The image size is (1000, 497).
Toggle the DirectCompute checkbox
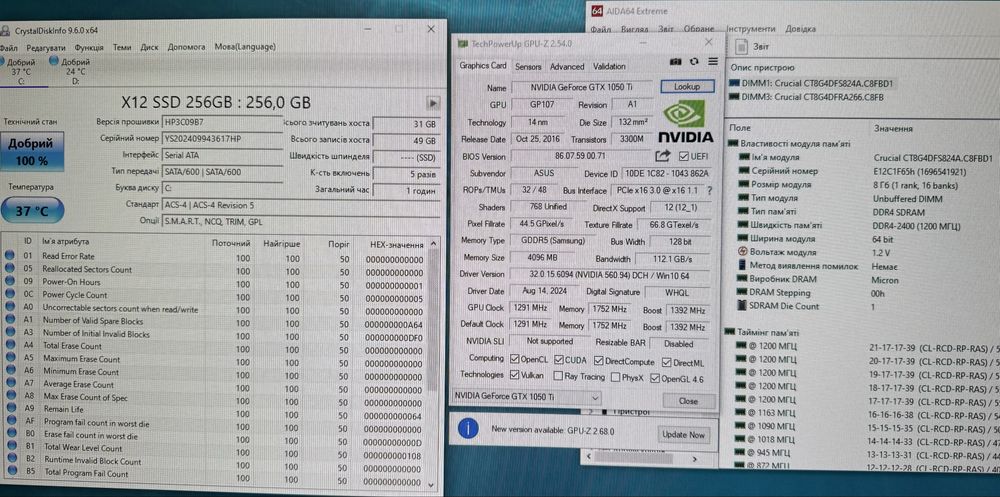tap(599, 361)
